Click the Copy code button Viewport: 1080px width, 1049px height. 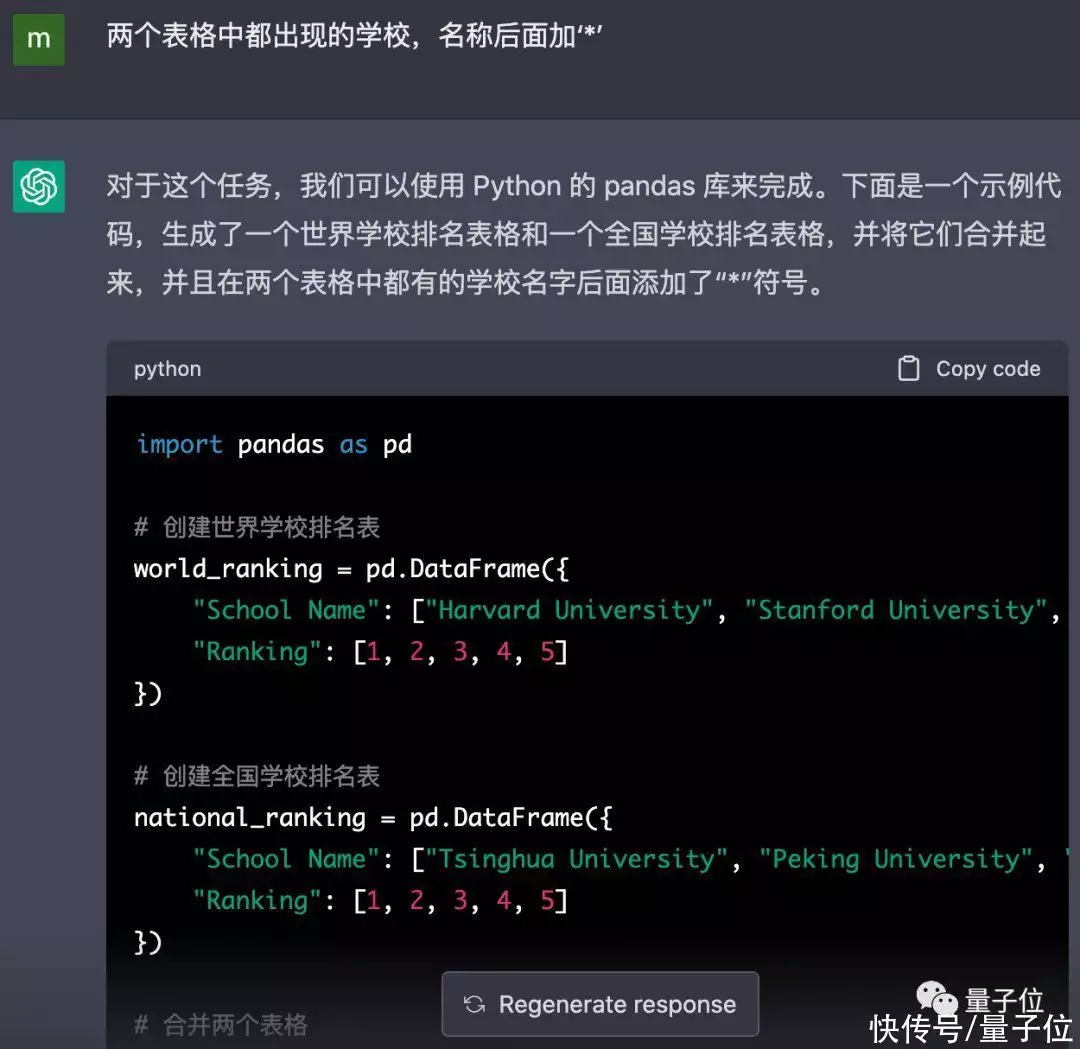969,368
